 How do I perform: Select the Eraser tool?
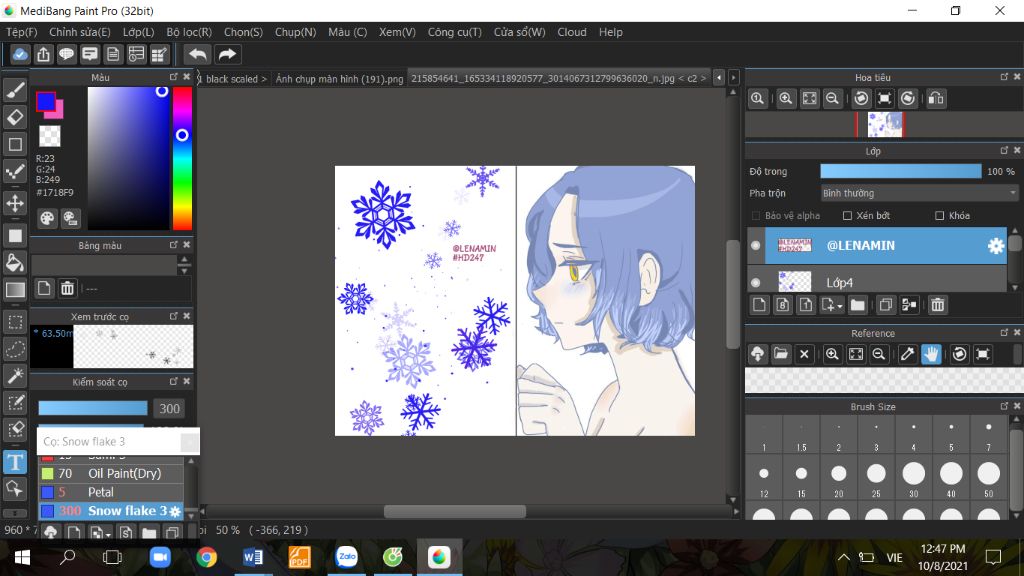(15, 117)
